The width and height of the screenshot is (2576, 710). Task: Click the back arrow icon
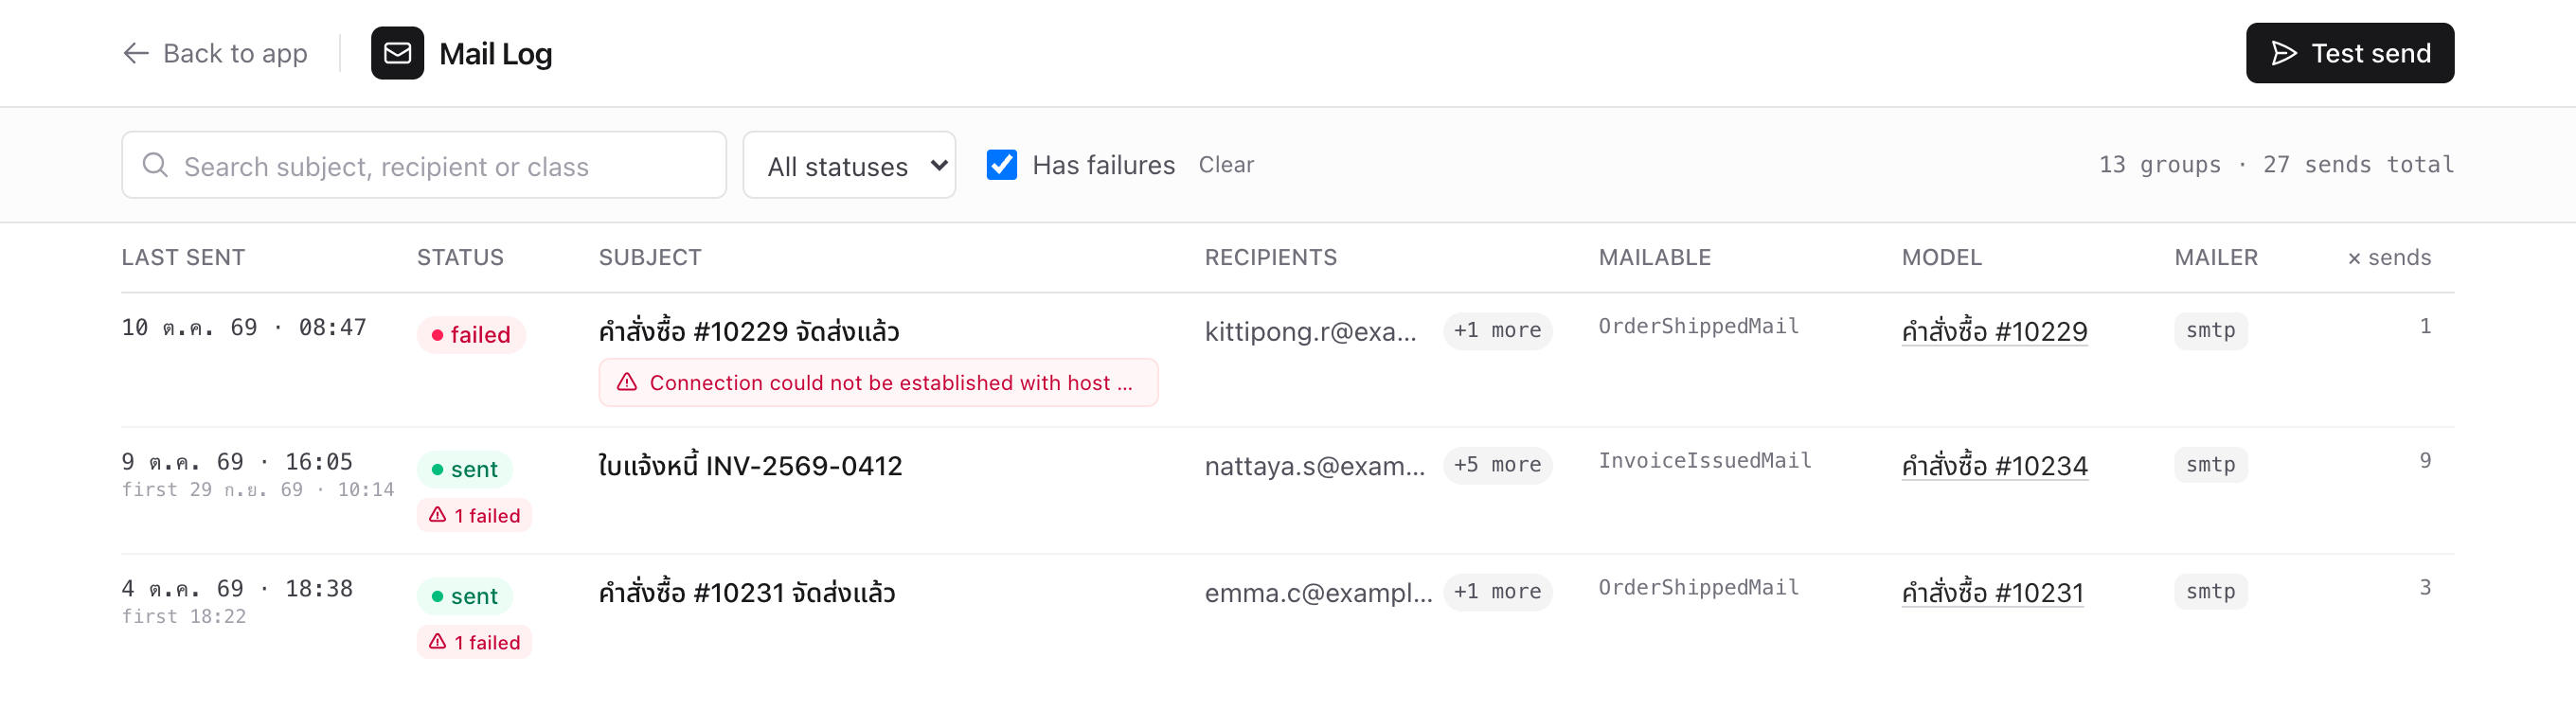click(x=136, y=53)
